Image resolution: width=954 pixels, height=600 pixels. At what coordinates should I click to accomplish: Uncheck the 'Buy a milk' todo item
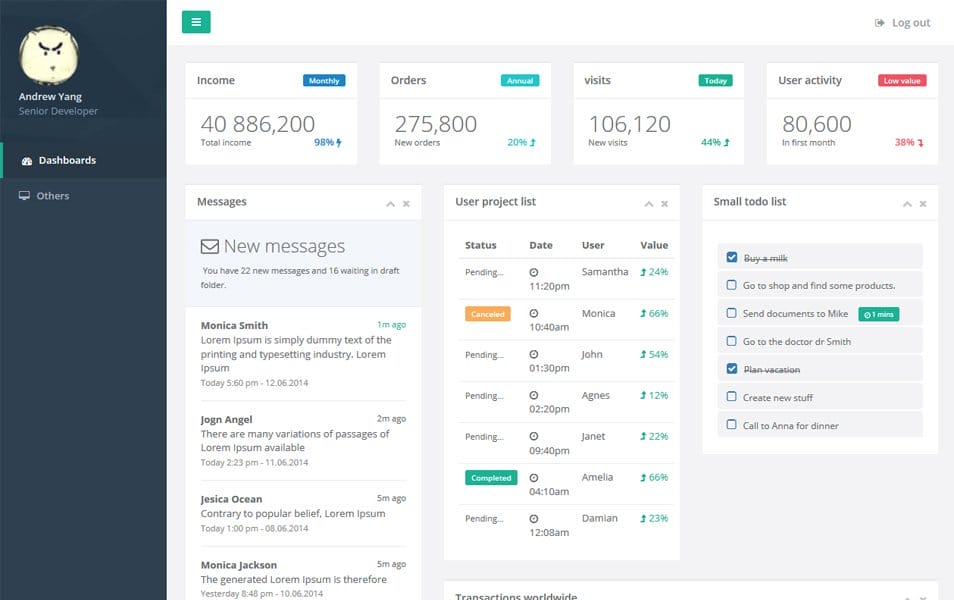pos(732,257)
